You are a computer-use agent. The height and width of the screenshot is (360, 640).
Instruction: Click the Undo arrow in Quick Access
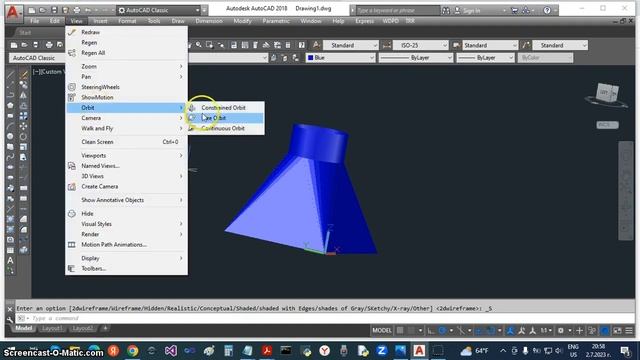click(88, 10)
